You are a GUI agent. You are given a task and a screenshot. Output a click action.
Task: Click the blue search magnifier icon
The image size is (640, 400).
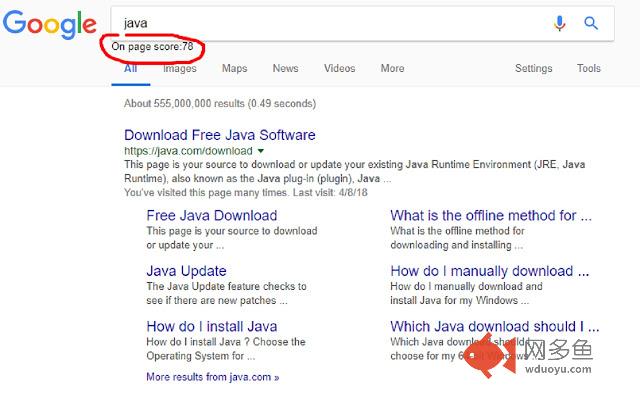591,23
